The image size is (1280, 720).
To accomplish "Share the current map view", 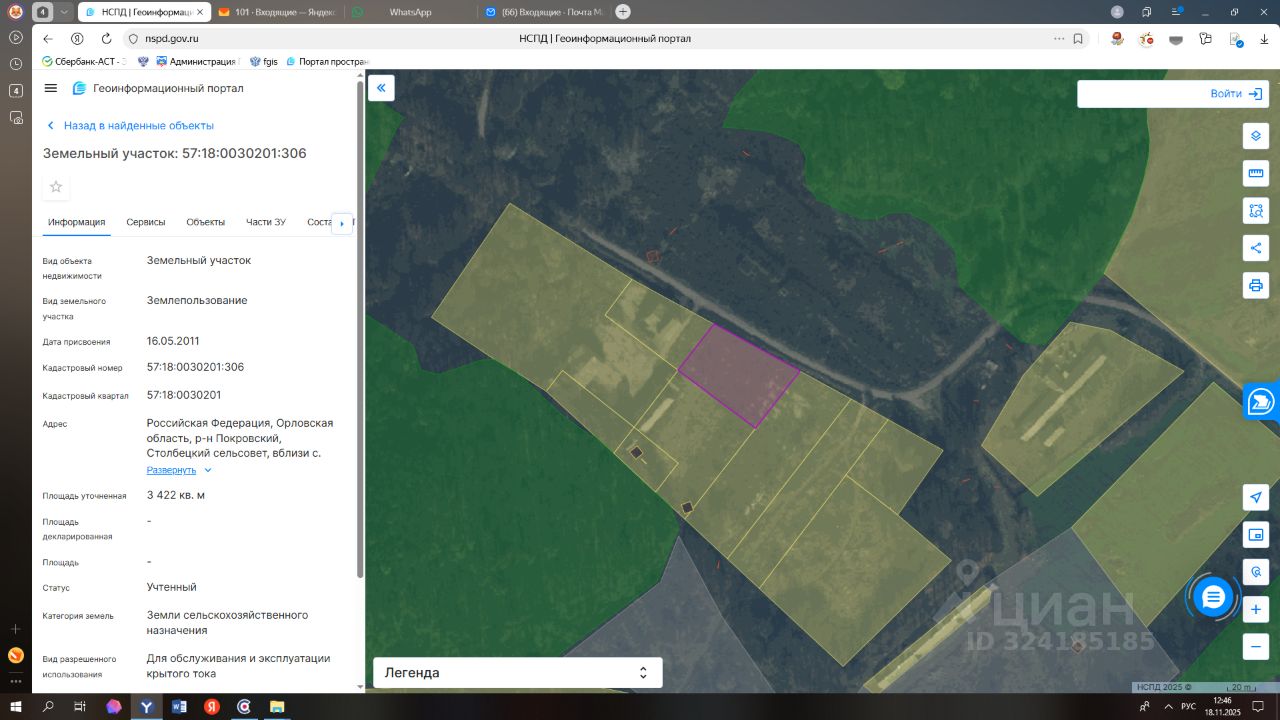I will [1256, 248].
